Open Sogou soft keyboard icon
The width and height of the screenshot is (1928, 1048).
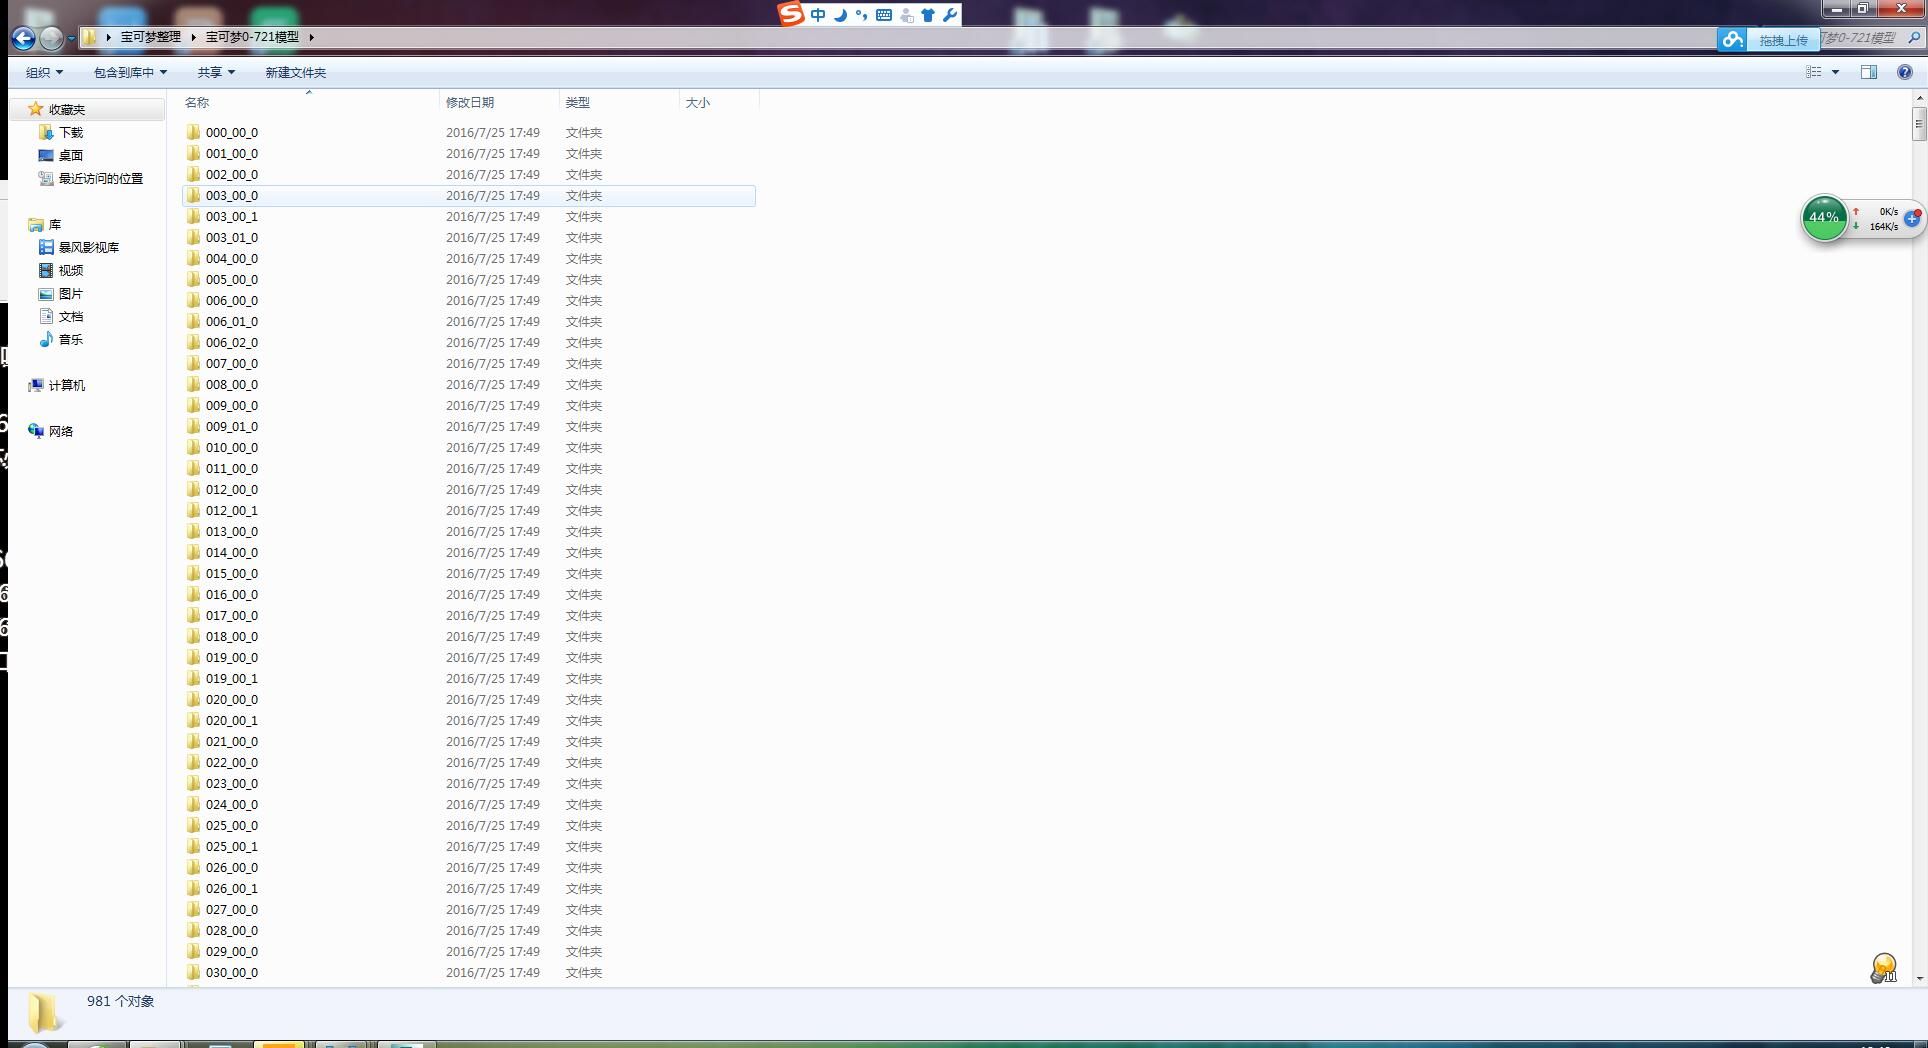[x=884, y=15]
